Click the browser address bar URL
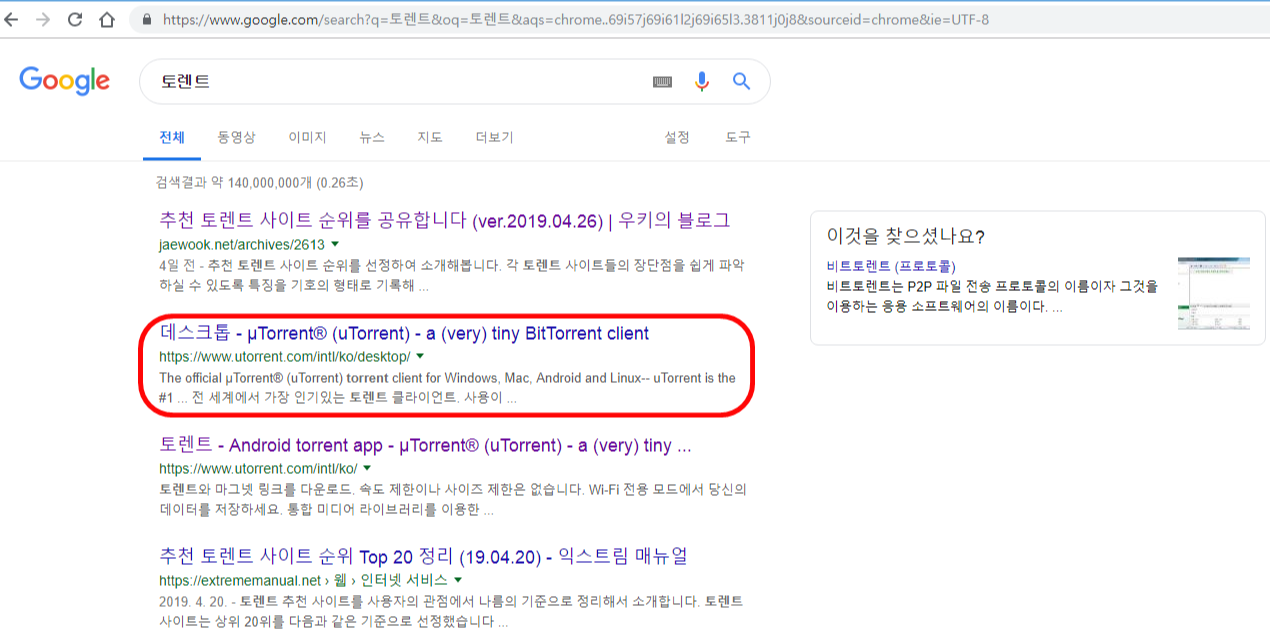 click(x=575, y=19)
